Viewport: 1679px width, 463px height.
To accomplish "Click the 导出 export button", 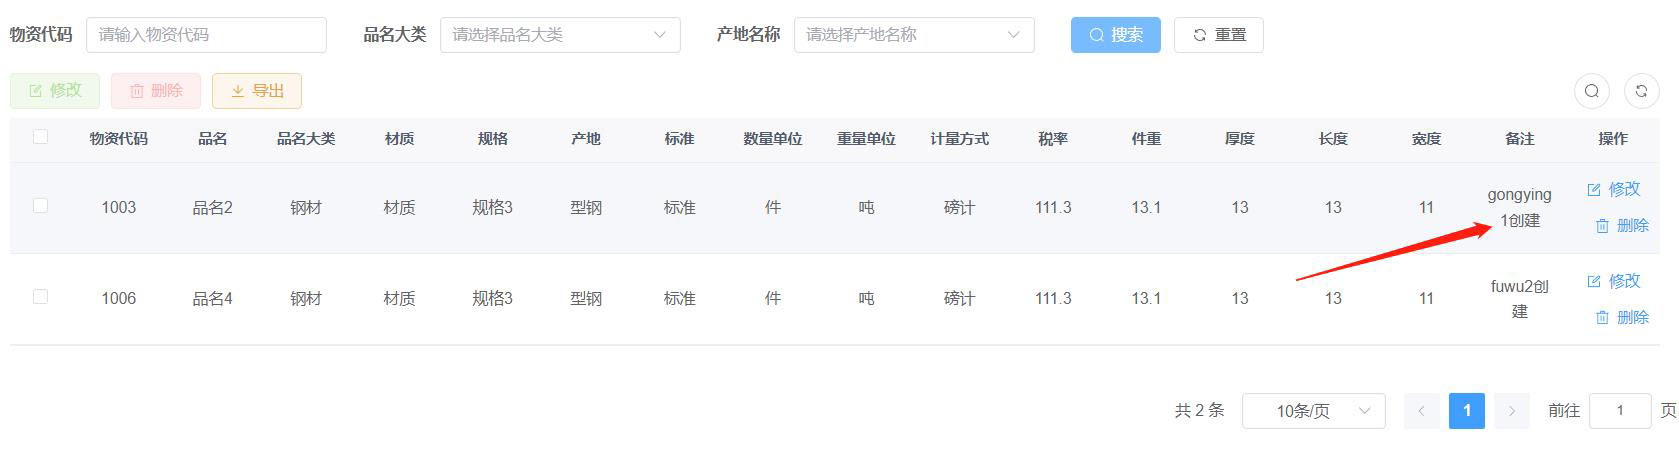I will pyautogui.click(x=256, y=91).
